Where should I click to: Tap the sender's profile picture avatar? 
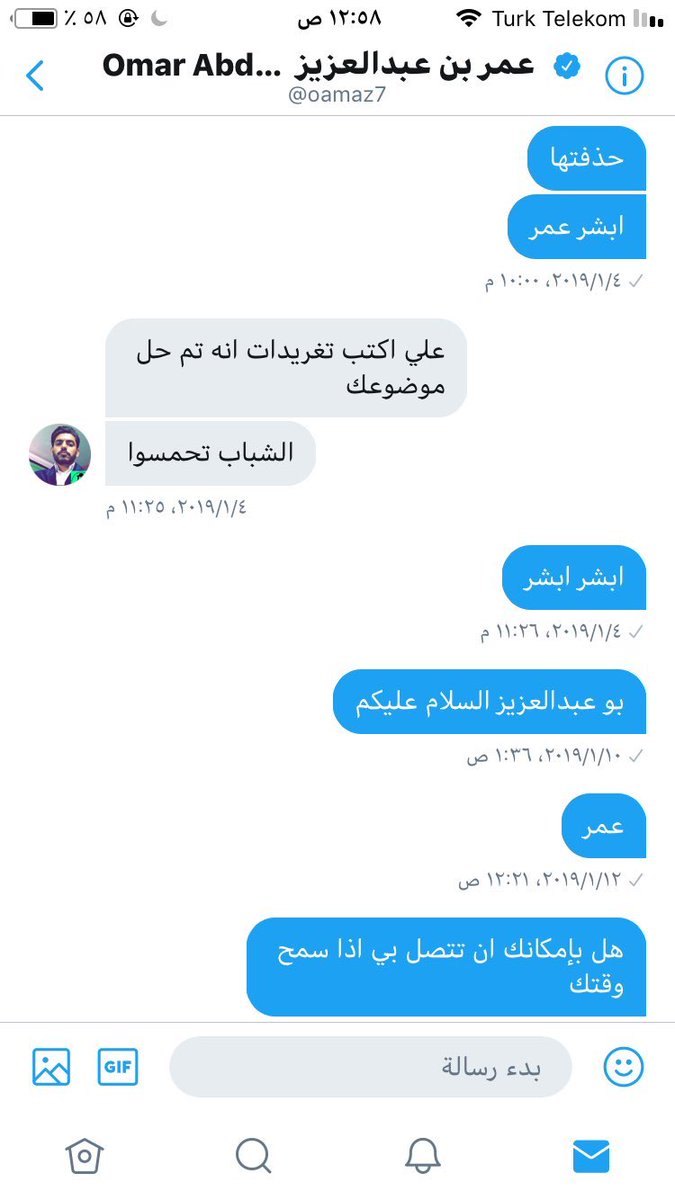tap(60, 454)
